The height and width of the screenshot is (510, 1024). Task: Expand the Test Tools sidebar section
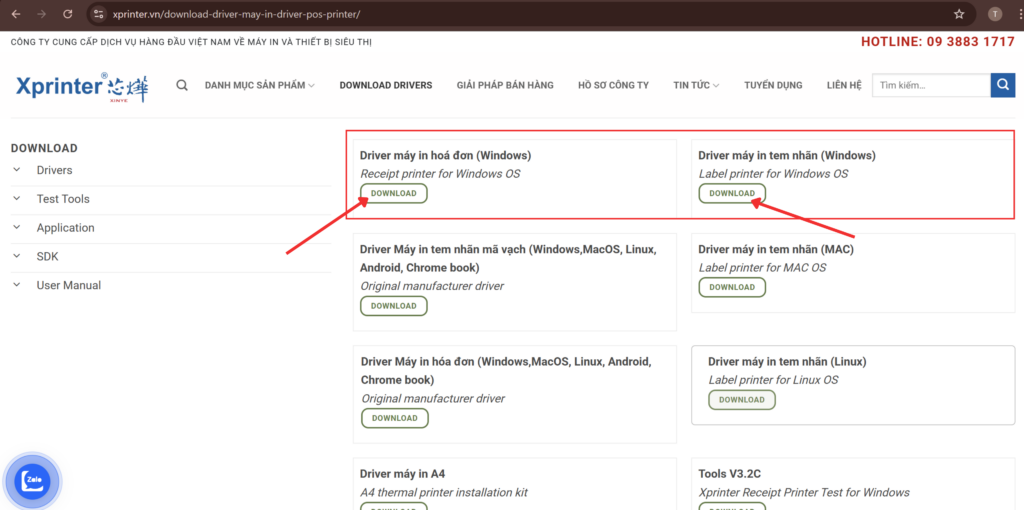tap(62, 199)
